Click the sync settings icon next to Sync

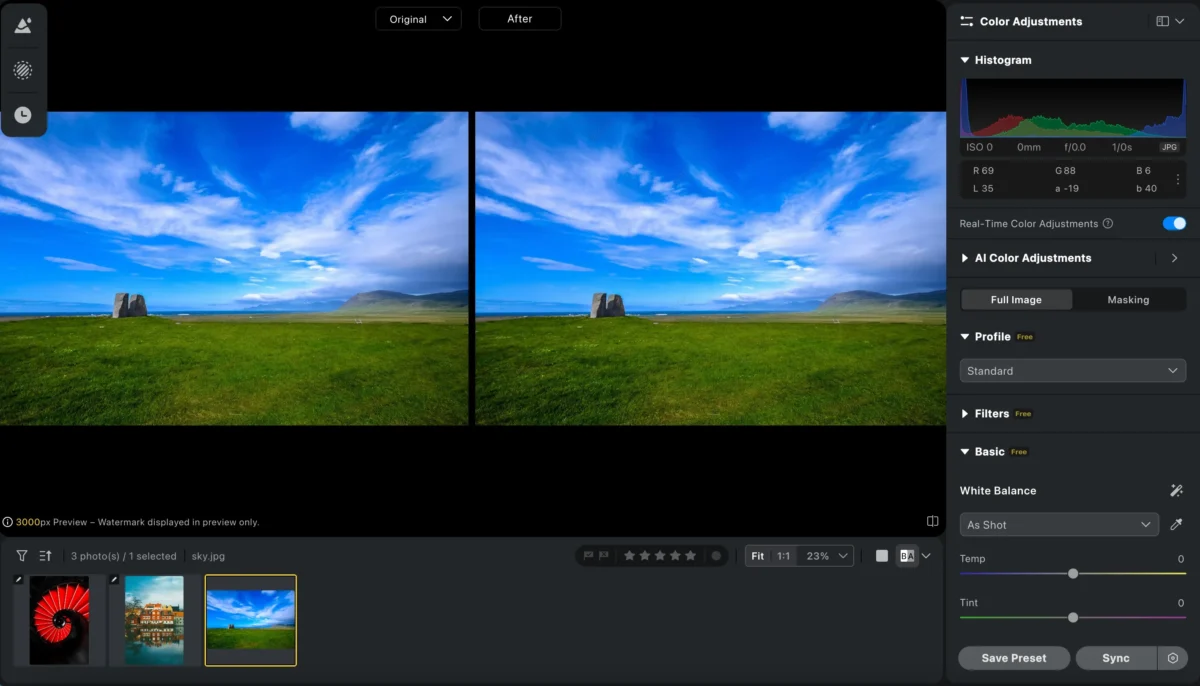click(1173, 658)
